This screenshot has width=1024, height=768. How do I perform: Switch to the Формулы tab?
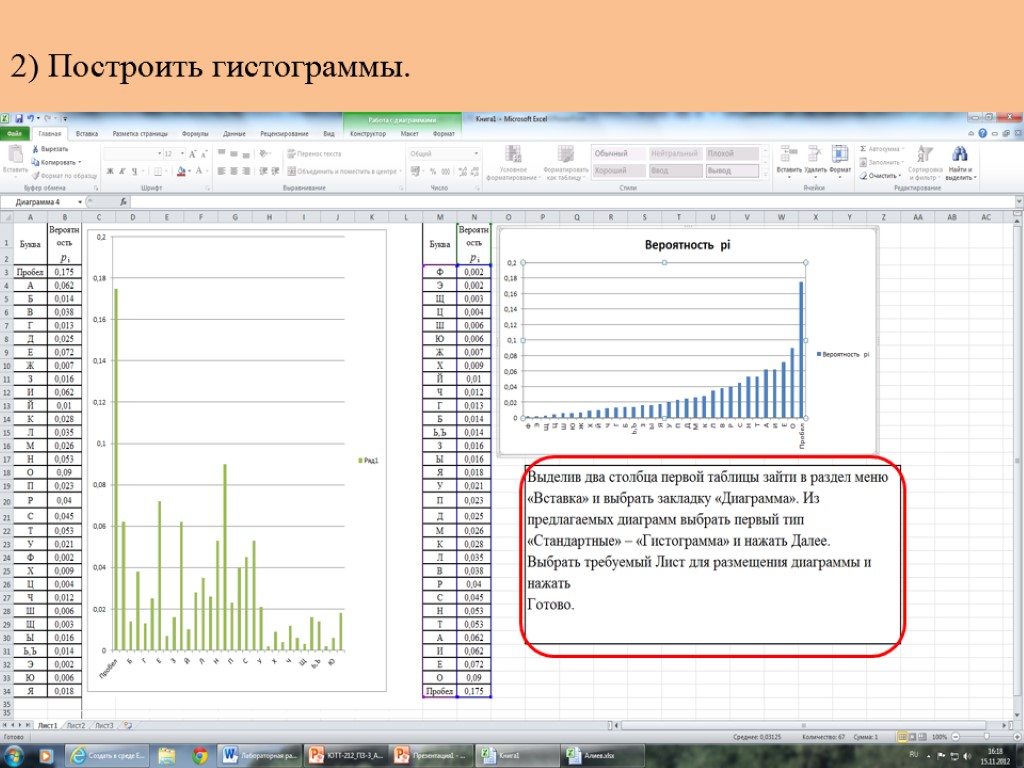pyautogui.click(x=195, y=134)
